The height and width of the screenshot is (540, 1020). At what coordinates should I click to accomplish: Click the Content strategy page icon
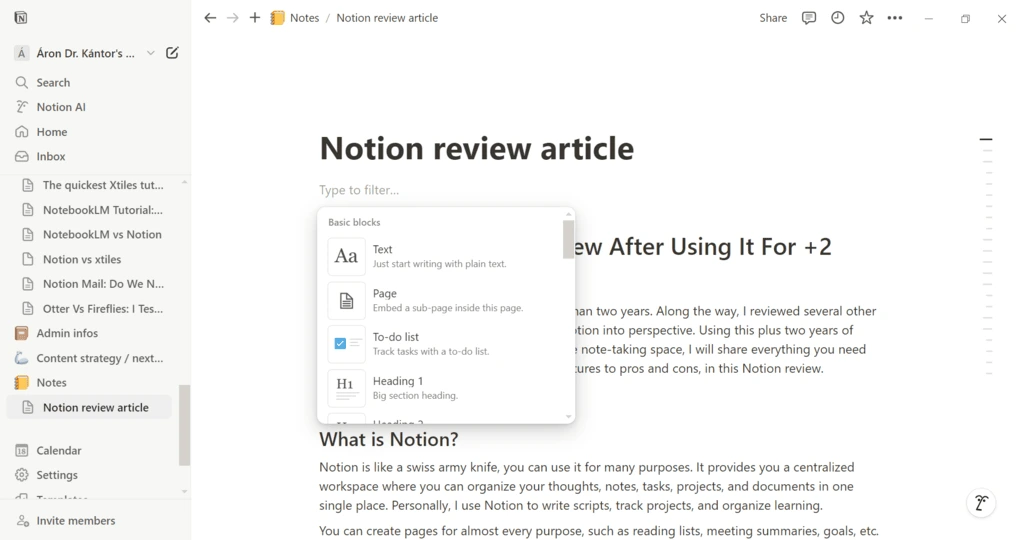21,358
